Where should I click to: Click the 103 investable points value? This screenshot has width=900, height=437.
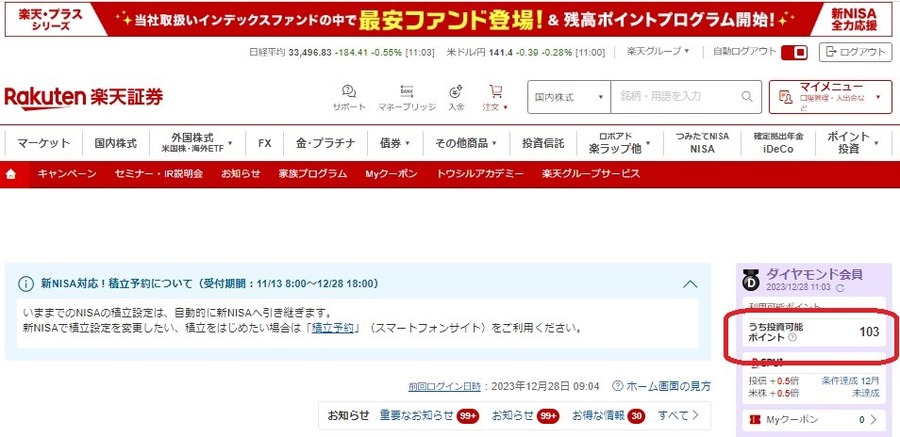coord(869,331)
